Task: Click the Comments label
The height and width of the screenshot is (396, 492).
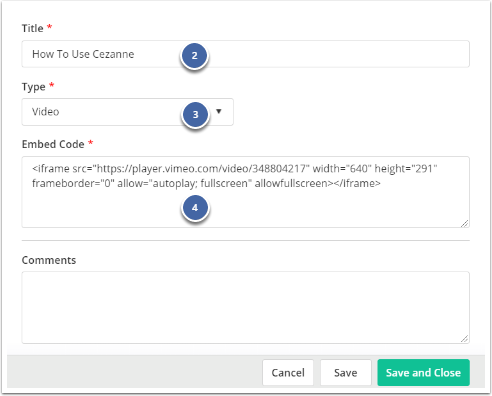Action: pyautogui.click(x=49, y=260)
